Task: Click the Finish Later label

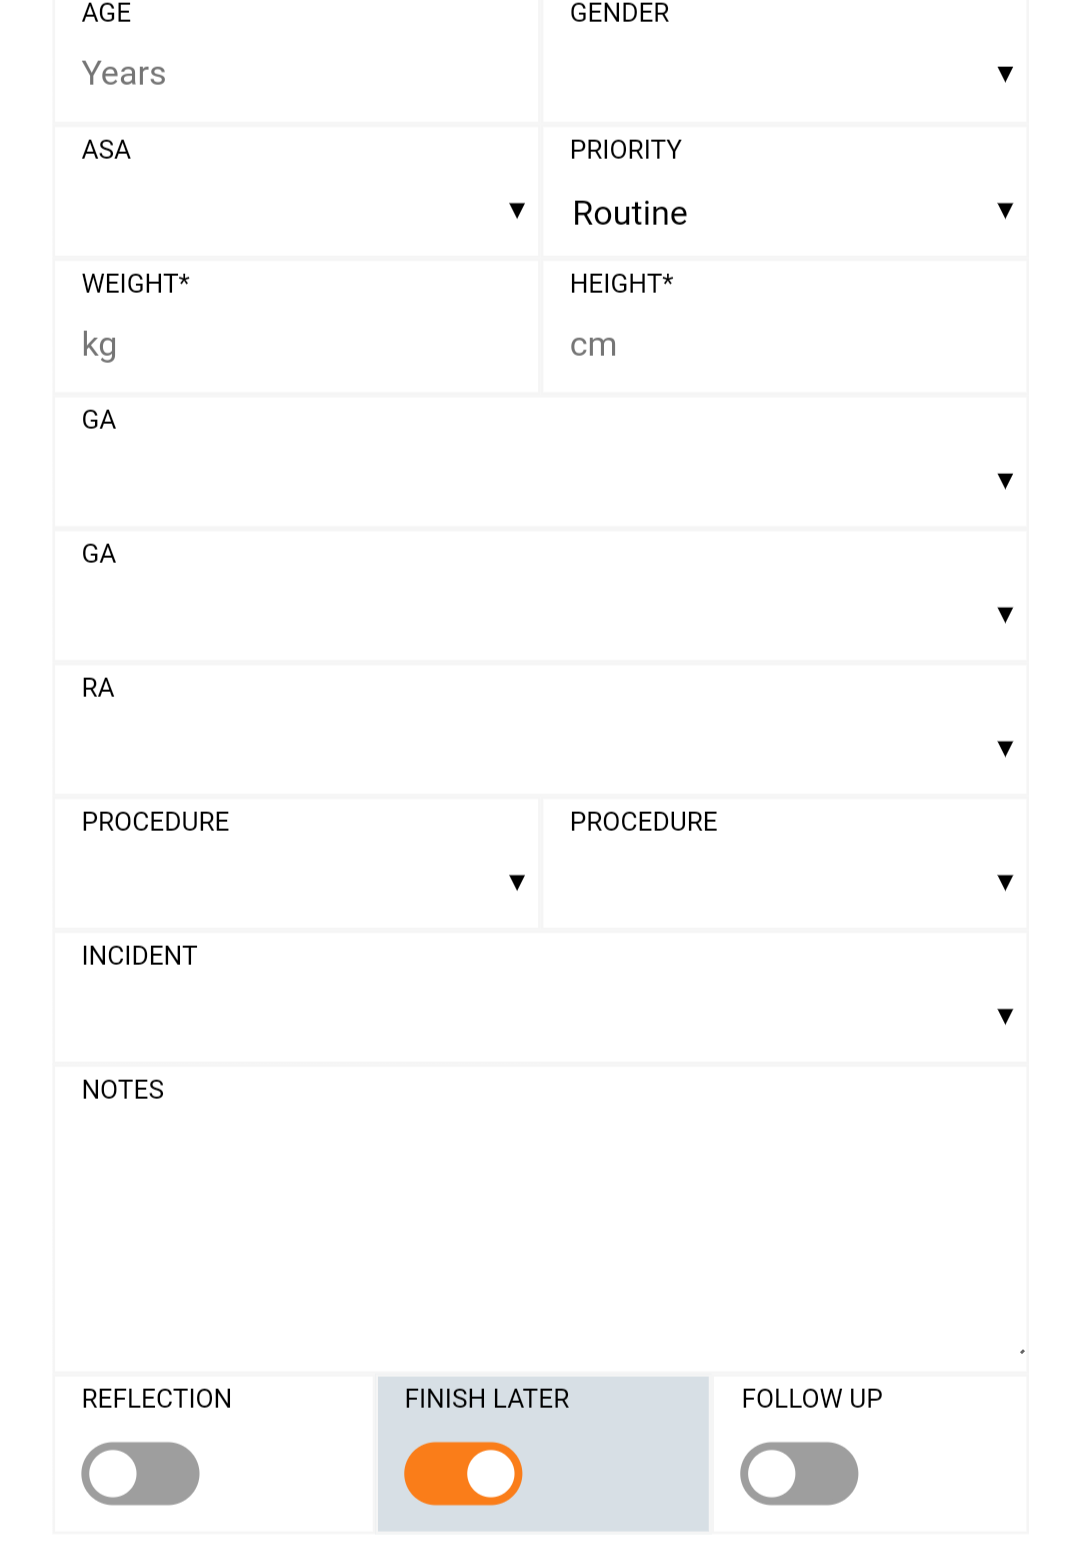Action: 487,1398
